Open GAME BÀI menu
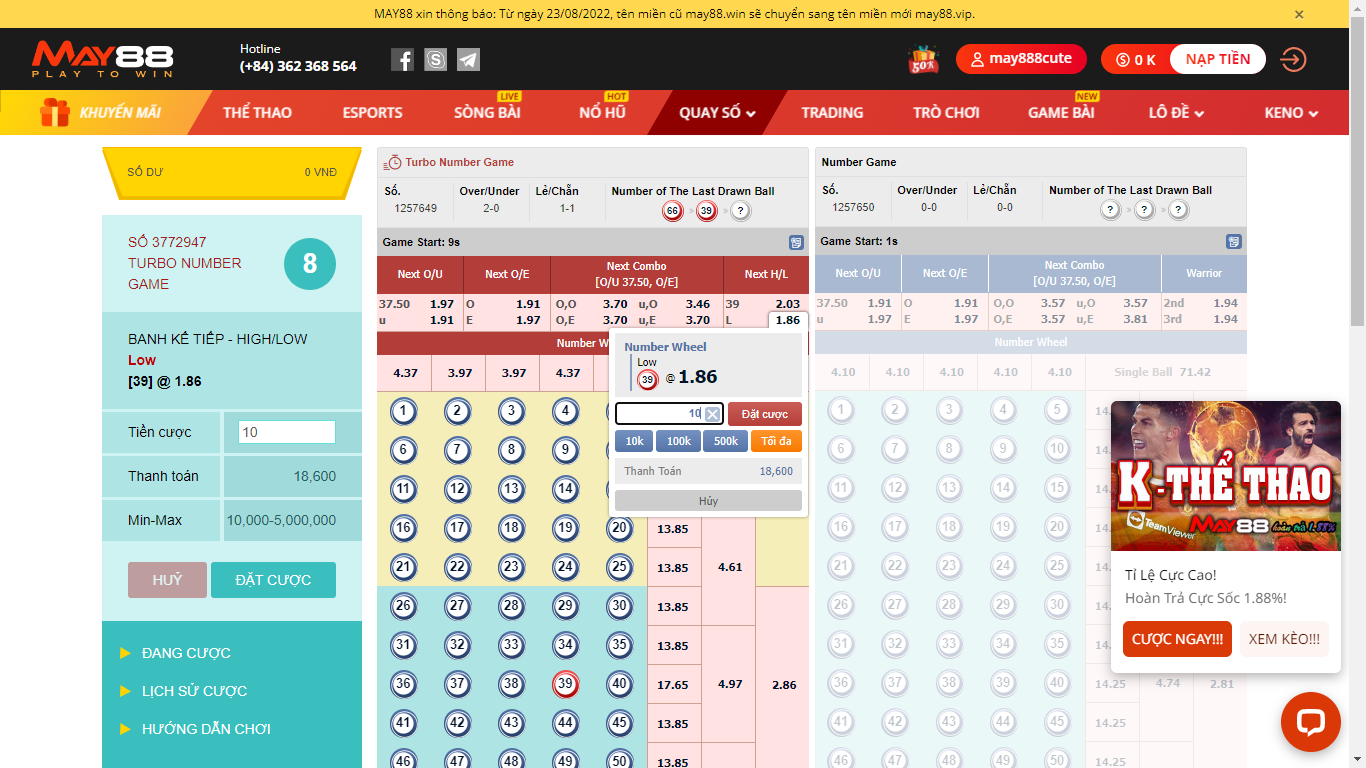This screenshot has width=1366, height=768. click(x=1061, y=112)
